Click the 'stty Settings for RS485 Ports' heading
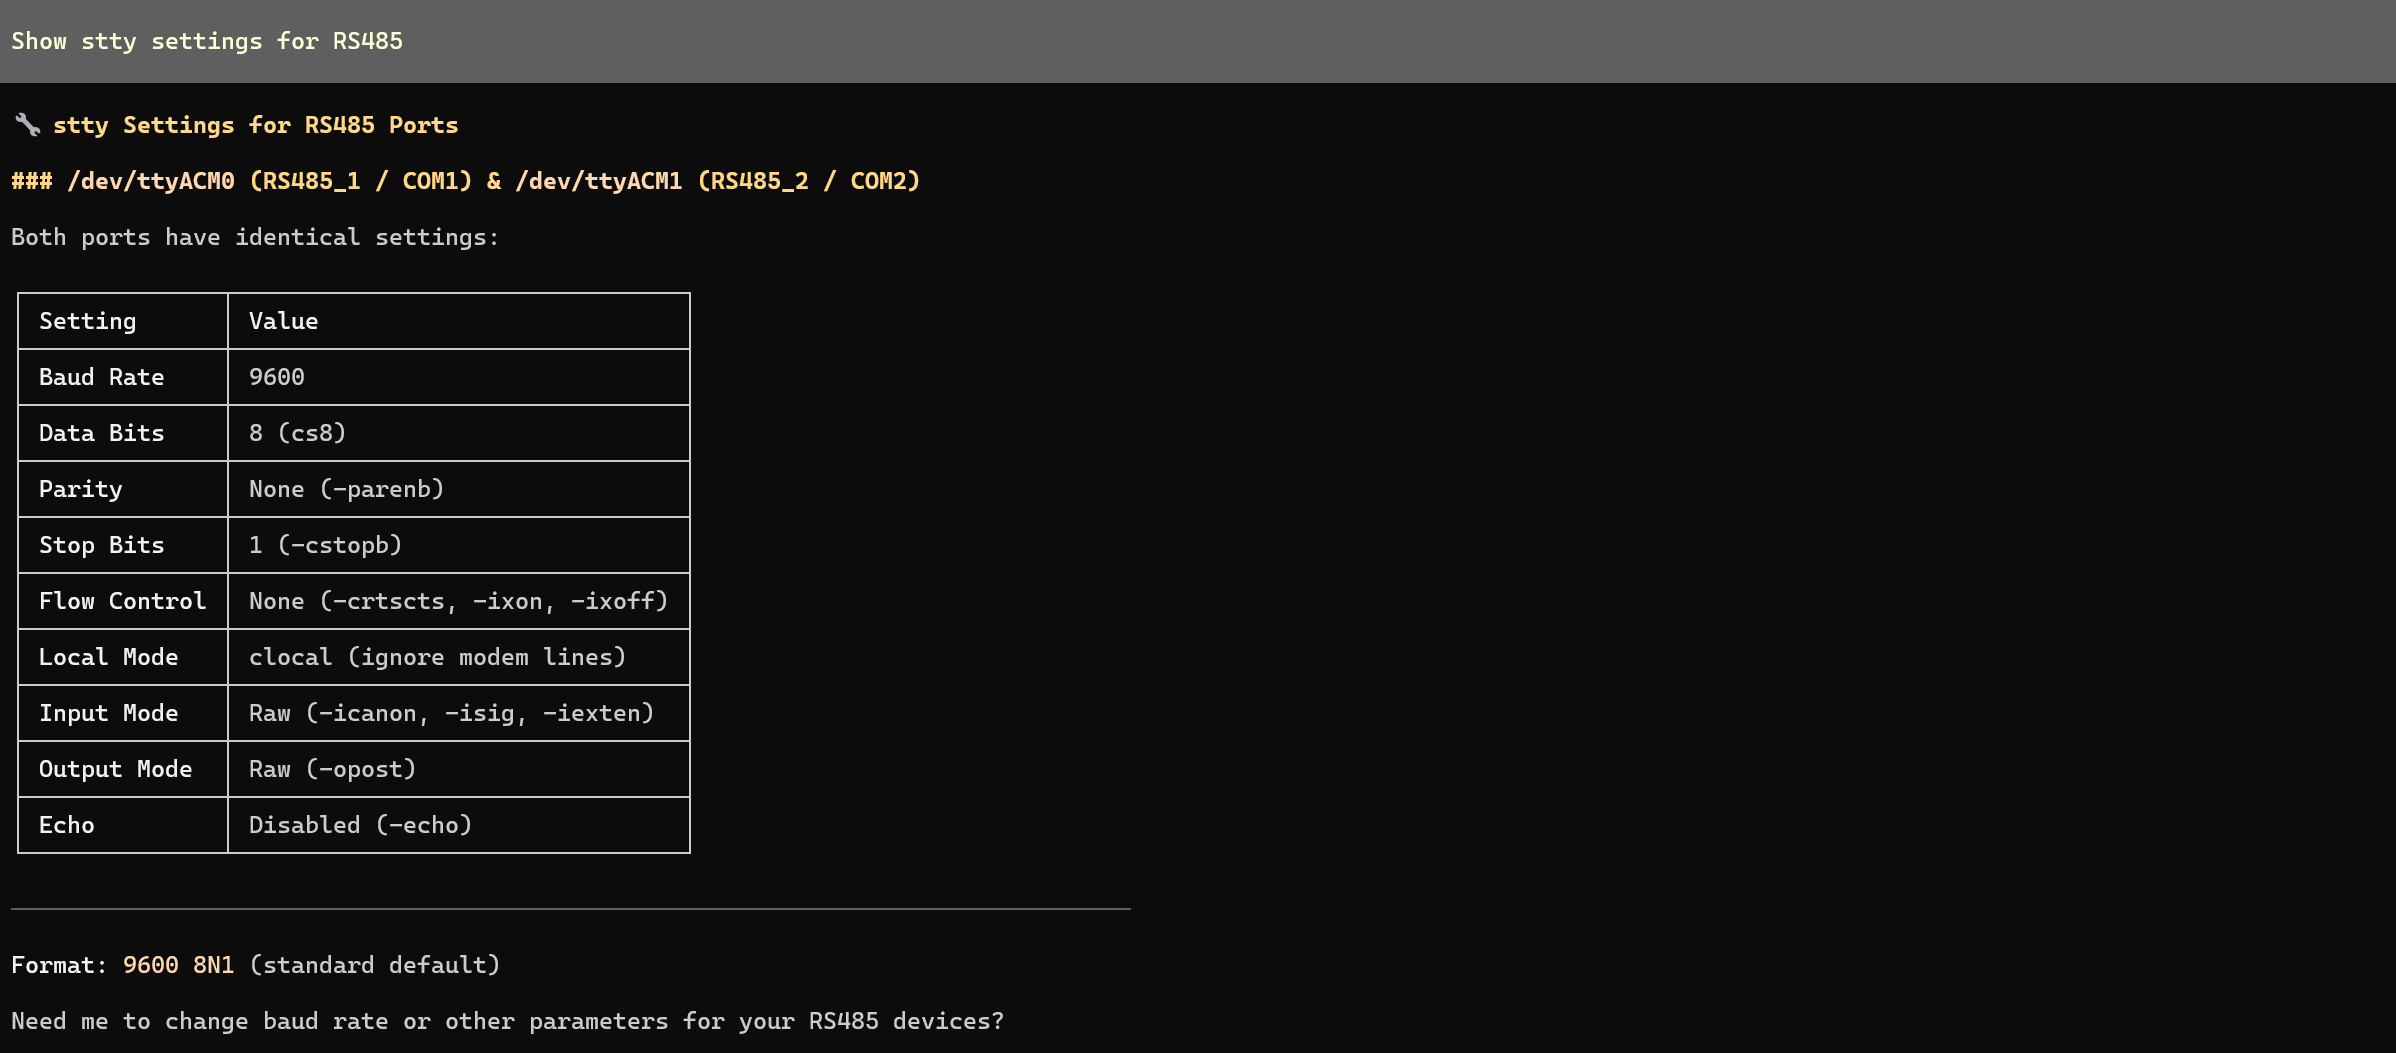Image resolution: width=2396 pixels, height=1053 pixels. 255,125
